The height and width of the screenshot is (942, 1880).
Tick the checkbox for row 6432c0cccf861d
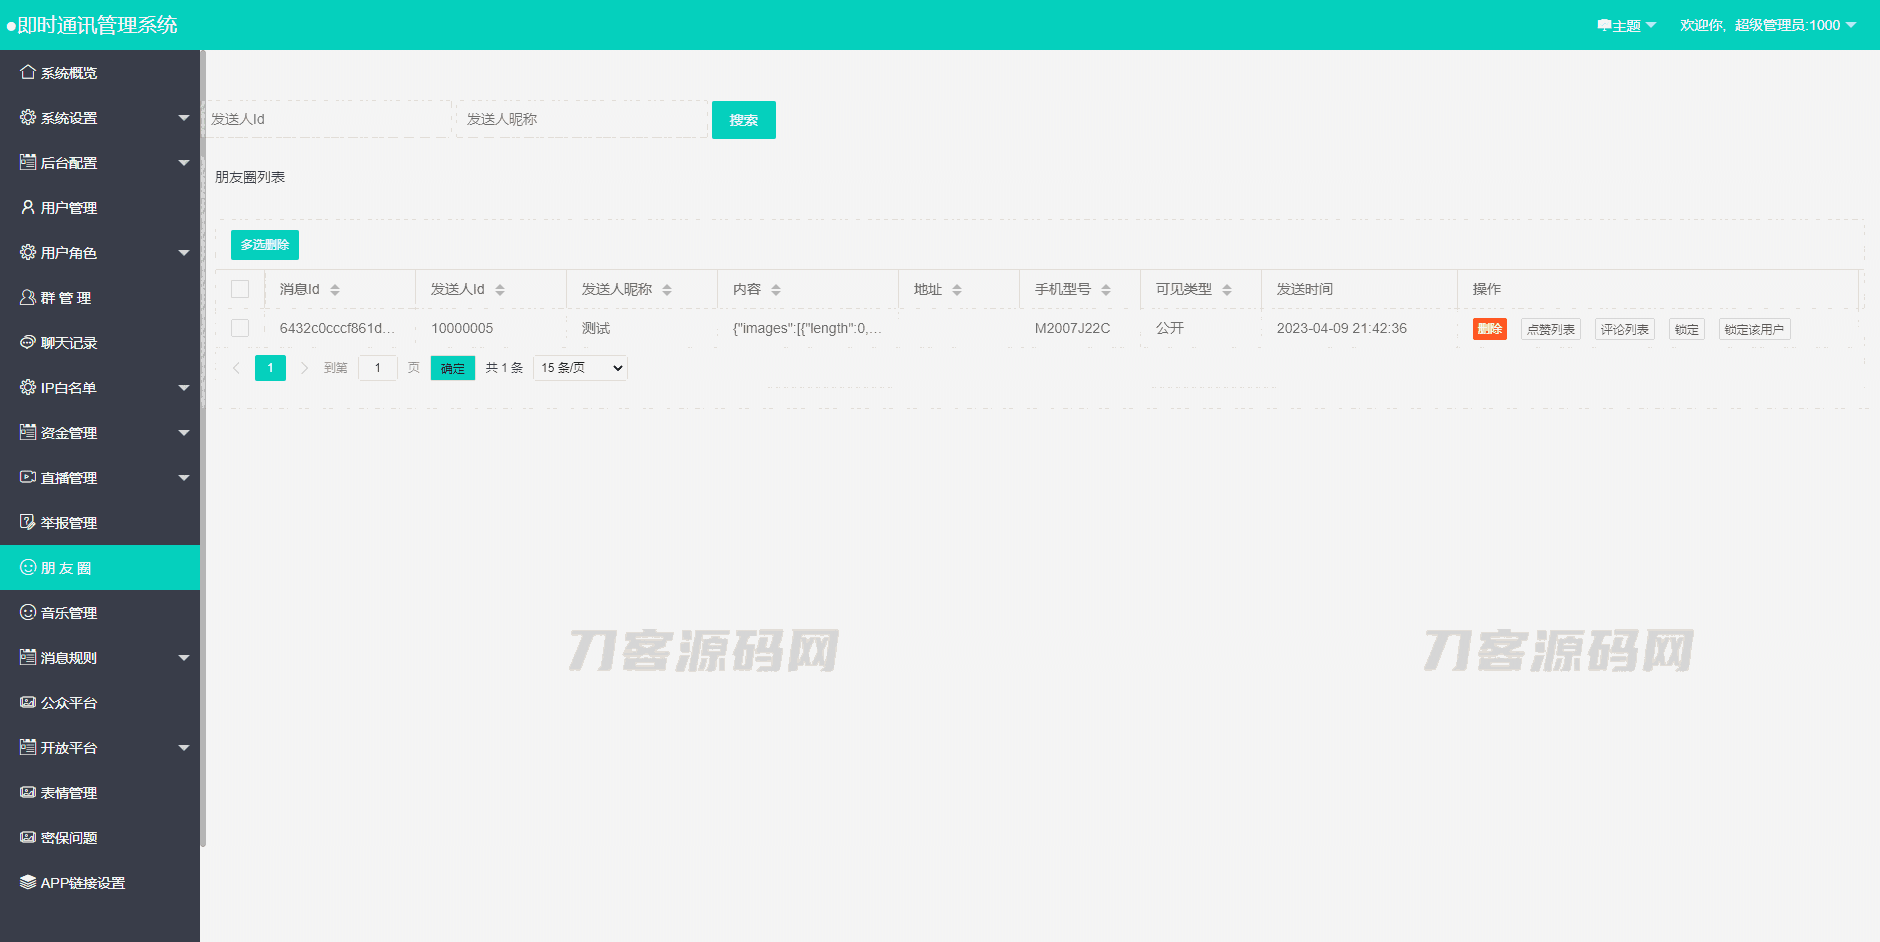click(x=240, y=328)
